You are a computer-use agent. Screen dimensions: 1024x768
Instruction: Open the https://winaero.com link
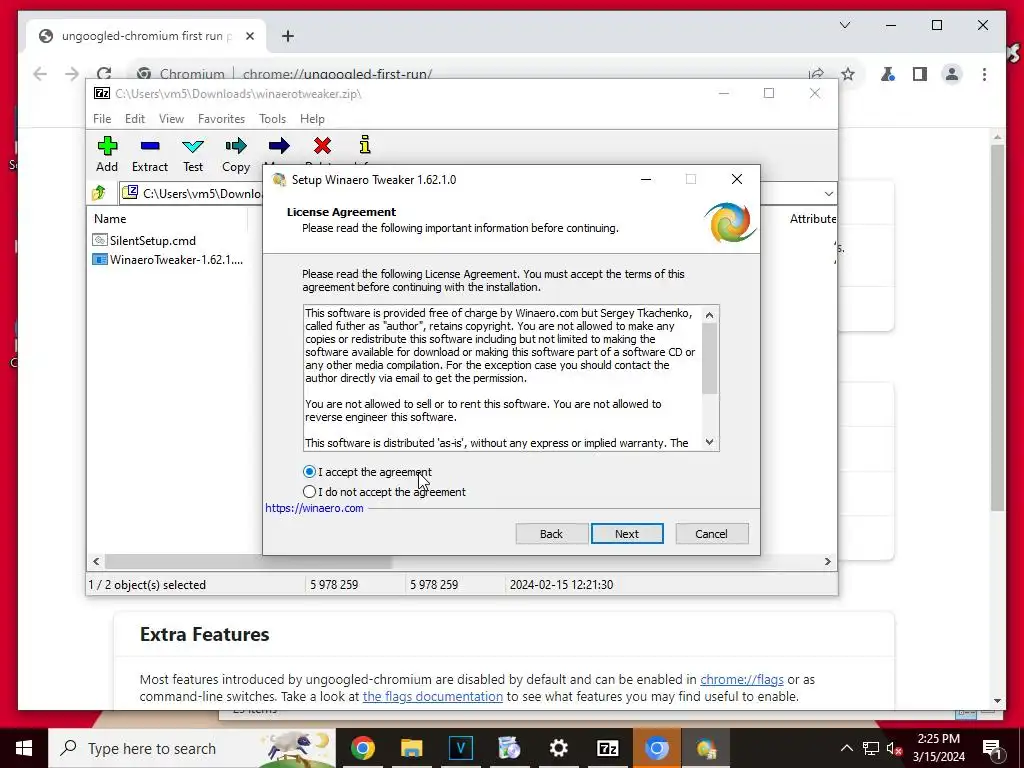tap(314, 508)
